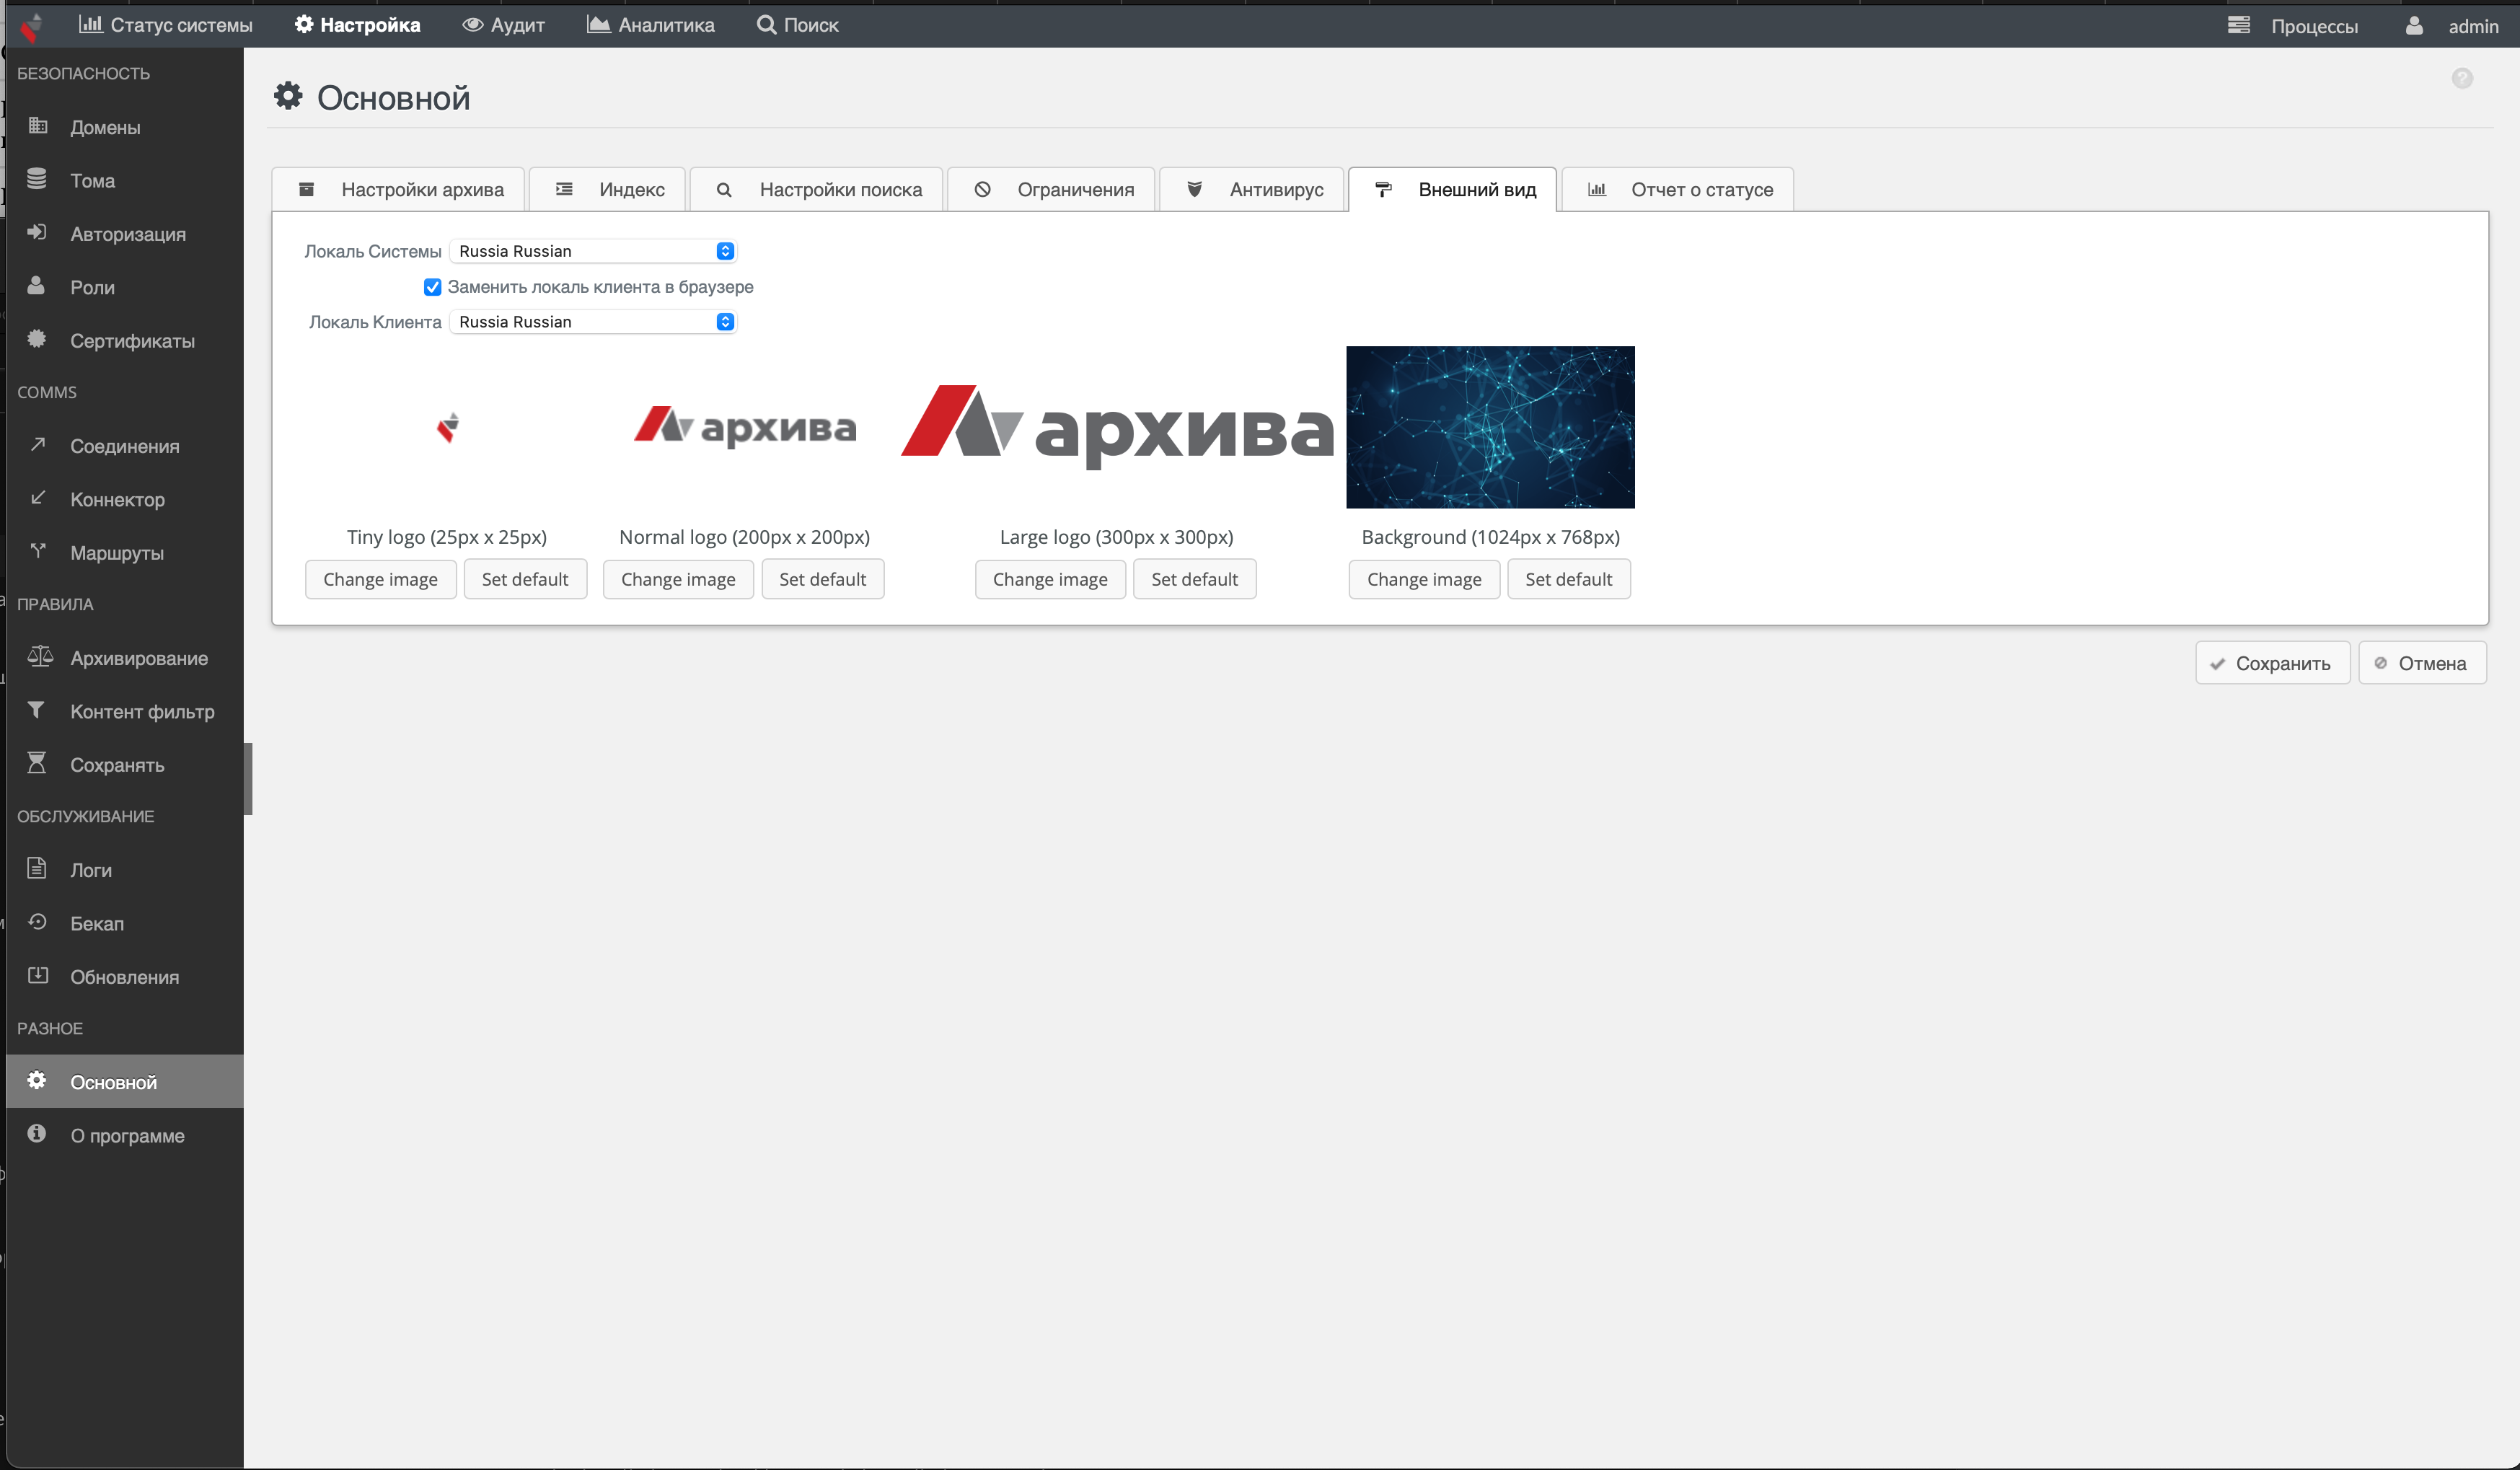This screenshot has width=2520, height=1470.
Task: Open Домены in the sidebar
Action: point(125,127)
